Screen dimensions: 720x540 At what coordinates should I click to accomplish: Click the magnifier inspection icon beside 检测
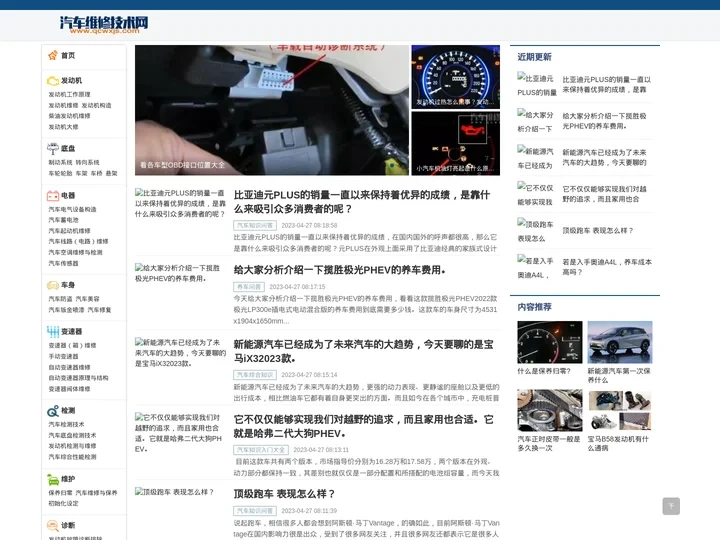(x=53, y=411)
